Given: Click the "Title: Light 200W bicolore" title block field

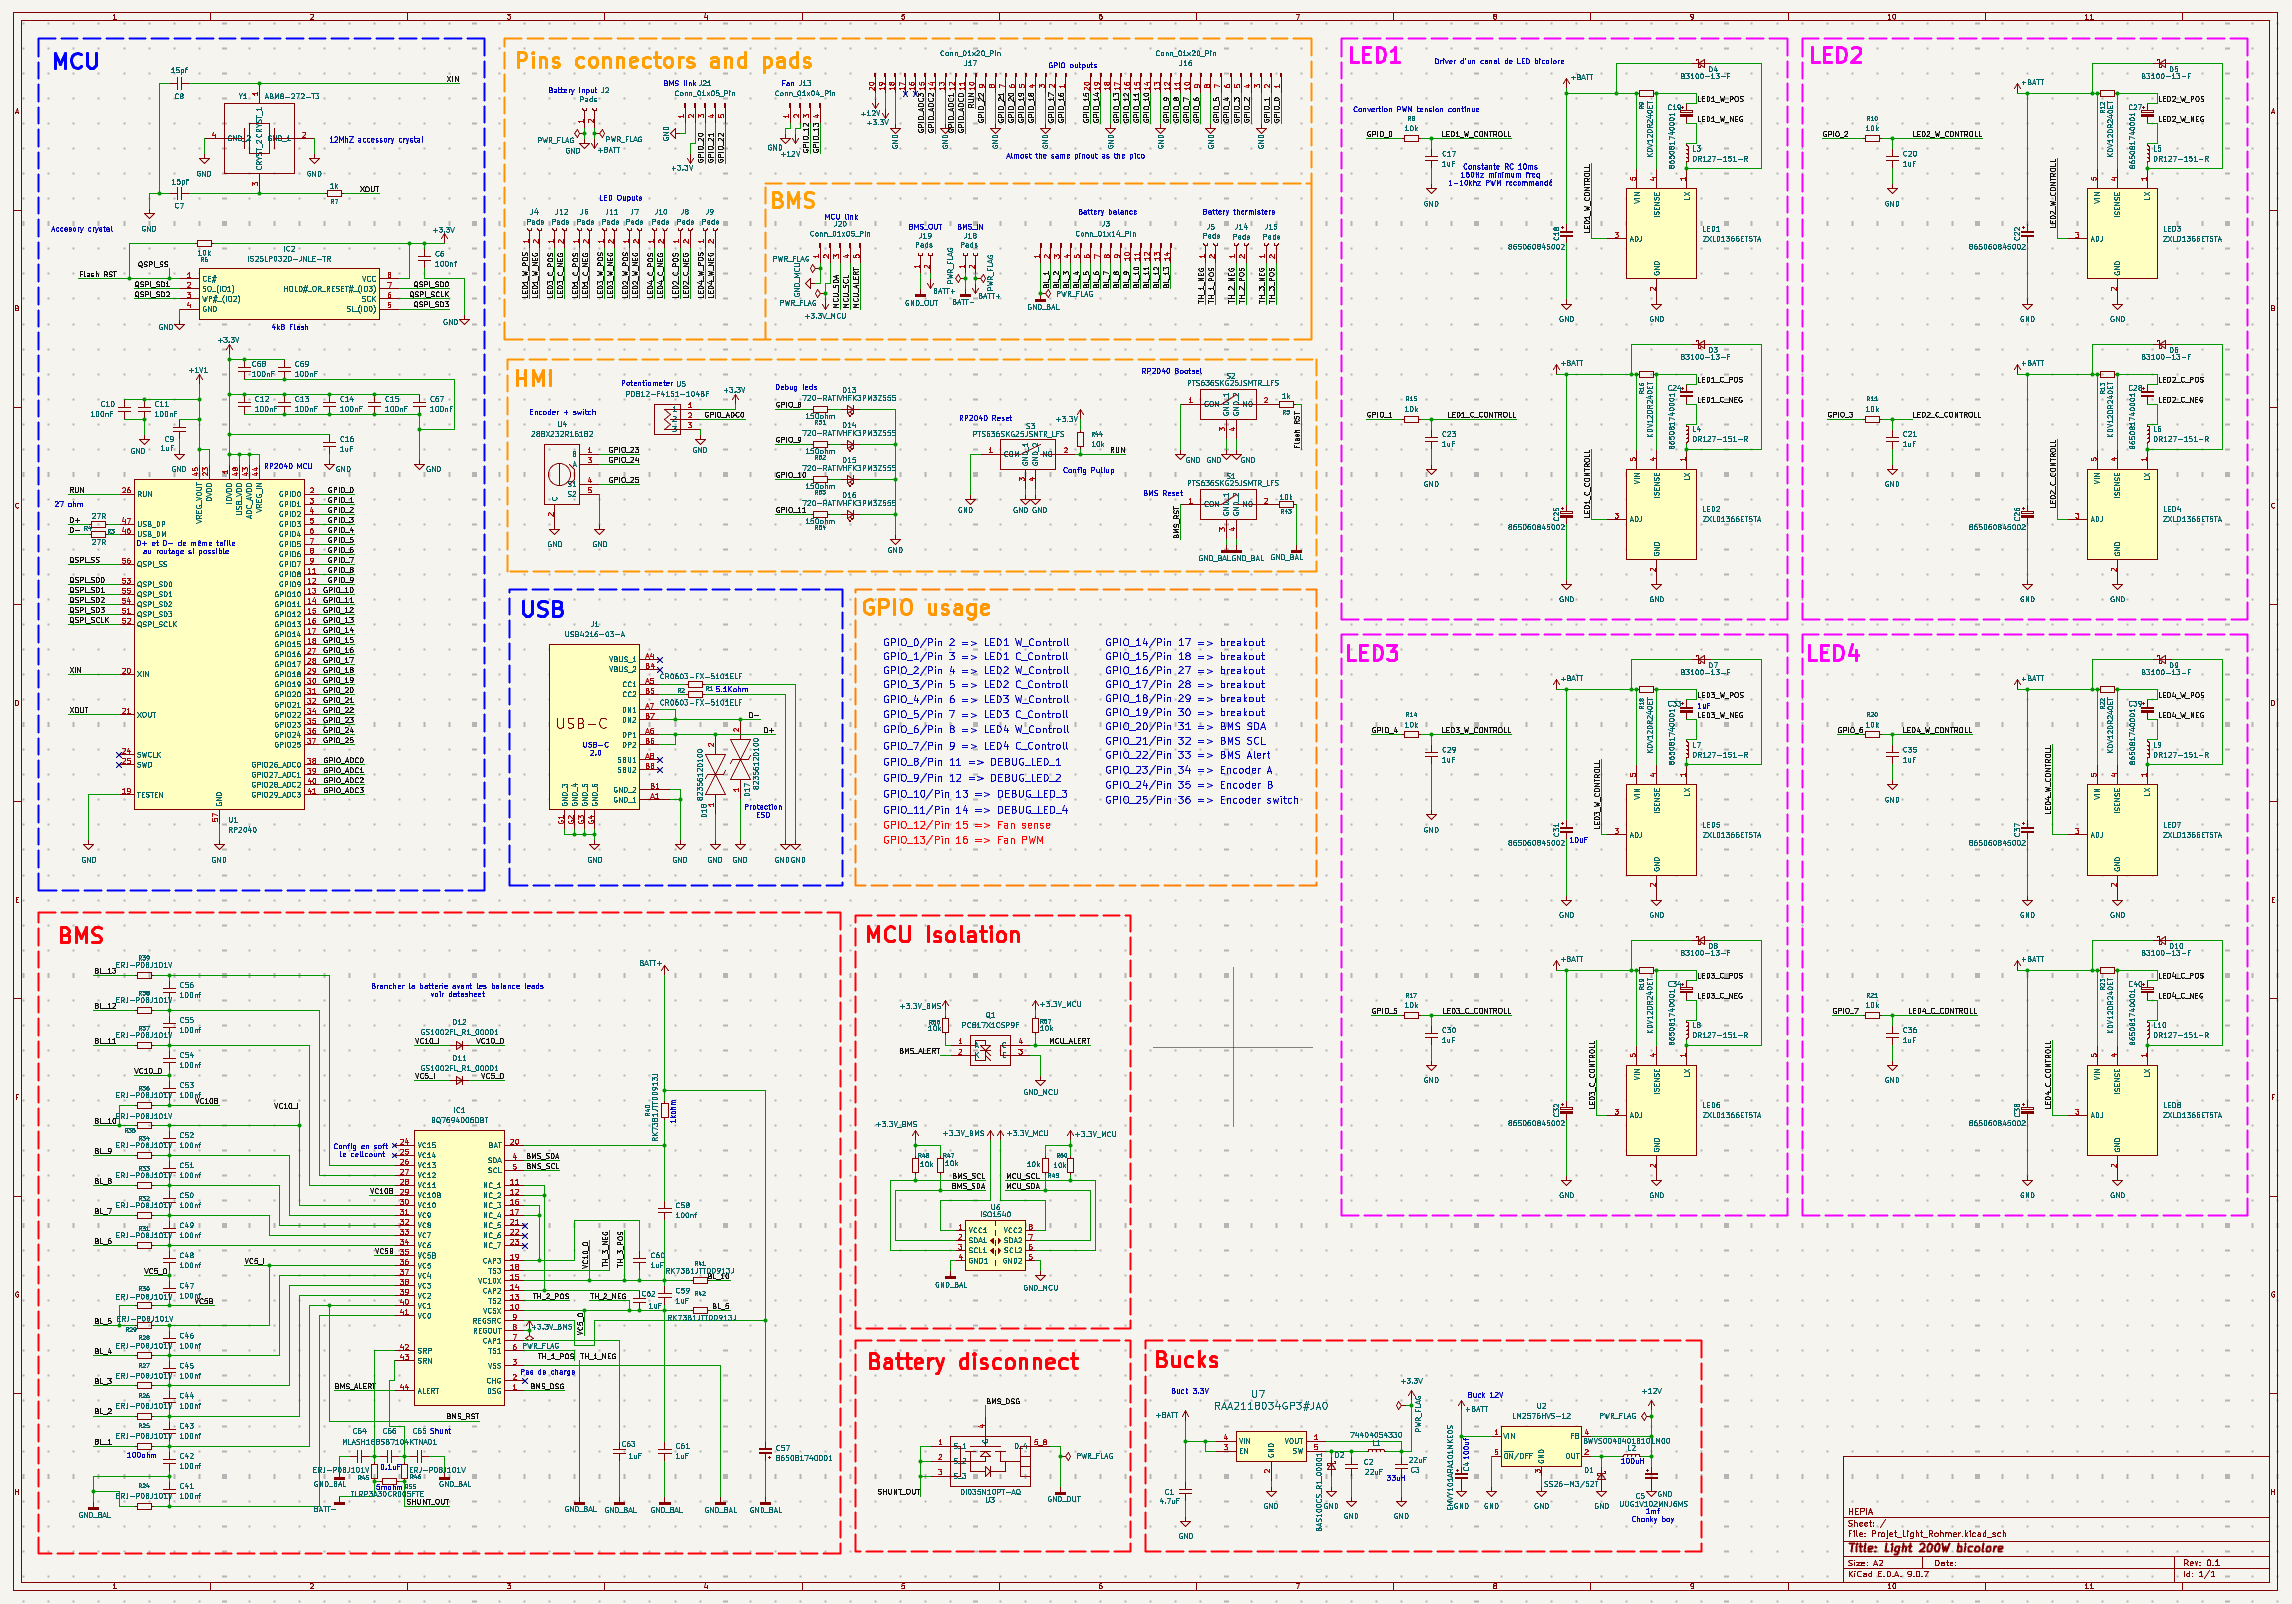Looking at the screenshot, I should click(x=1925, y=1548).
